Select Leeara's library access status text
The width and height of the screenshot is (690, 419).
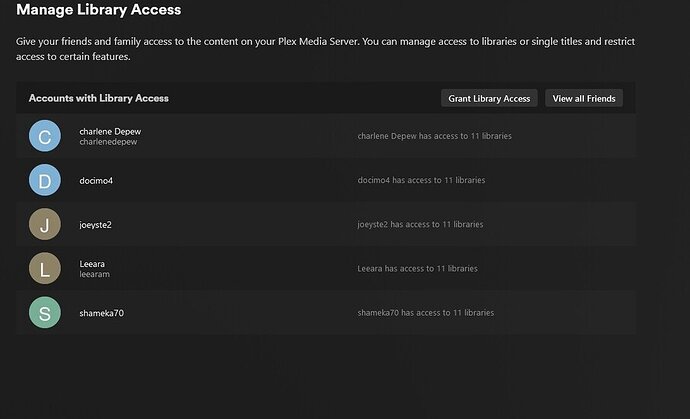[417, 268]
